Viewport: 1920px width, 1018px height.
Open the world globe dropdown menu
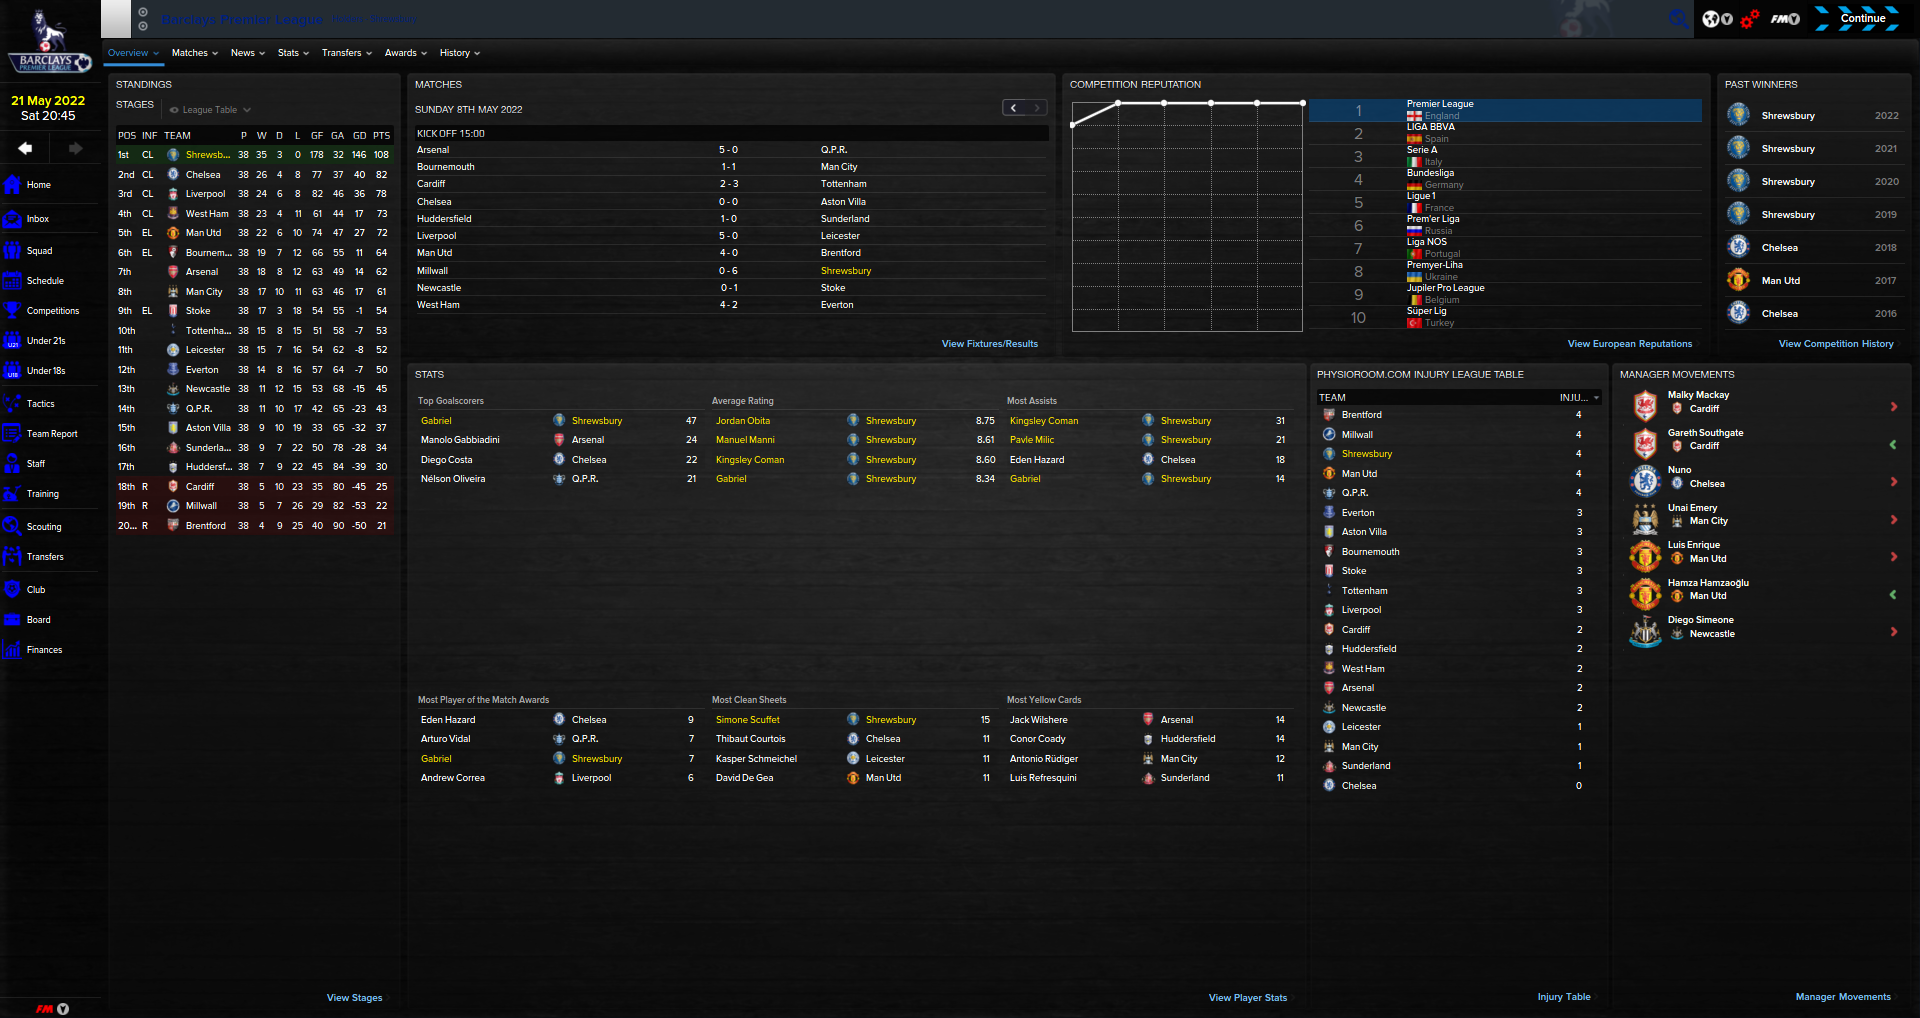[1717, 19]
